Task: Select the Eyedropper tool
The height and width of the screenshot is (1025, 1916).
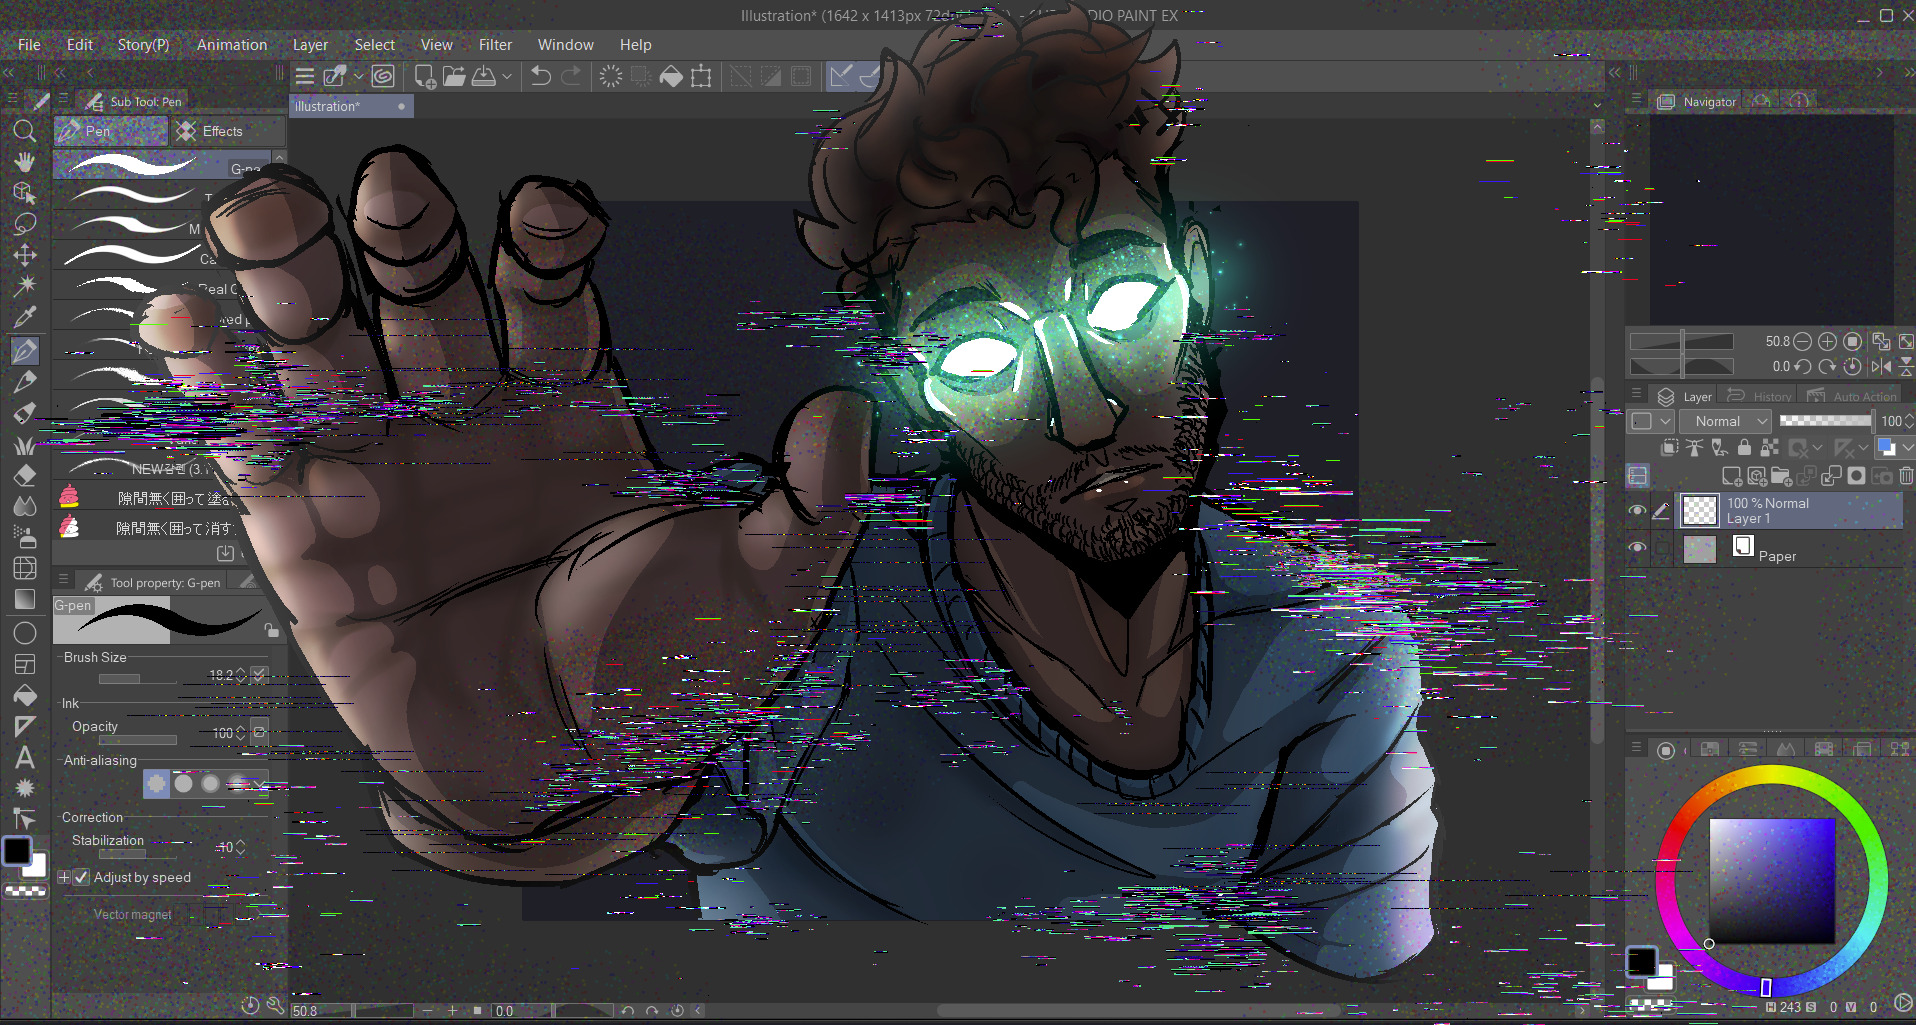Action: point(24,318)
